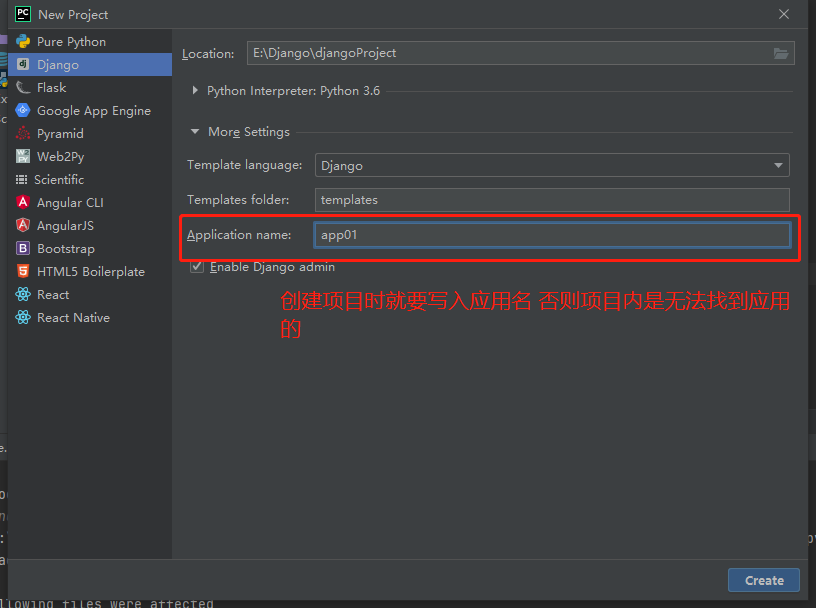Click the PyCharm logo in title bar

click(x=23, y=14)
